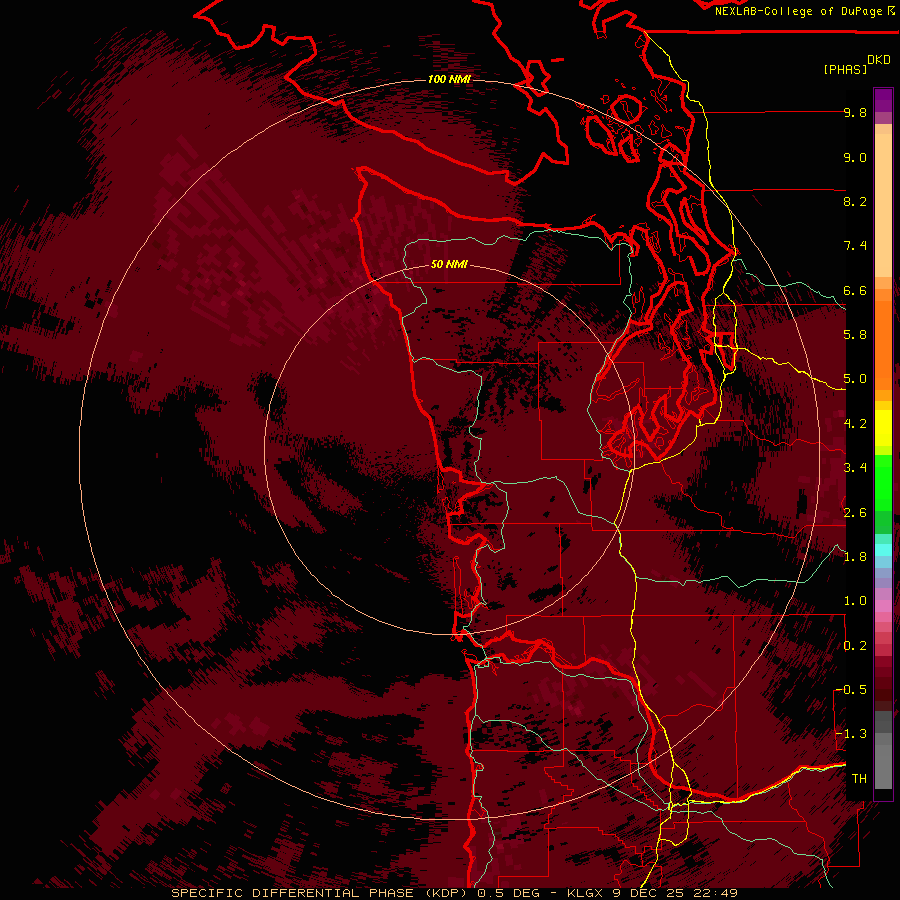The height and width of the screenshot is (900, 900).
Task: Pick the 6.6 scale value
Action: pos(855,290)
